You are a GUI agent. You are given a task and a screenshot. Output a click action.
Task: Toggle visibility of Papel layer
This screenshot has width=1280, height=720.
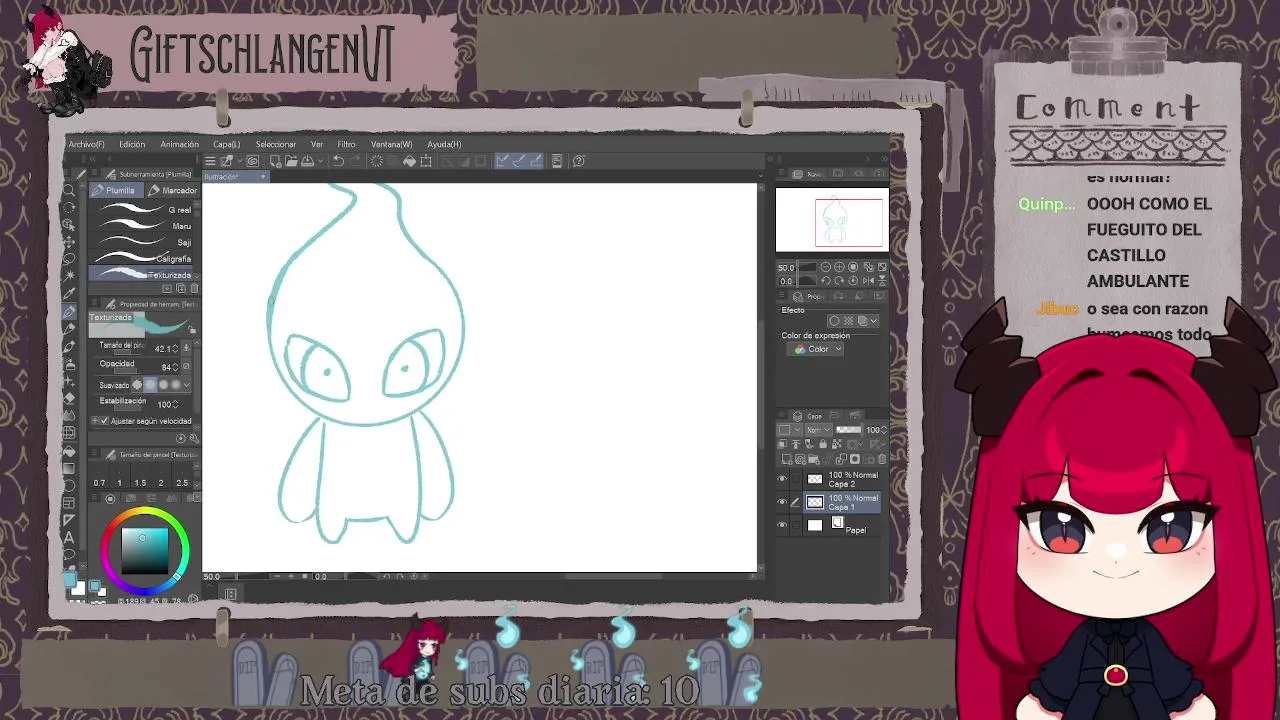[x=782, y=525]
